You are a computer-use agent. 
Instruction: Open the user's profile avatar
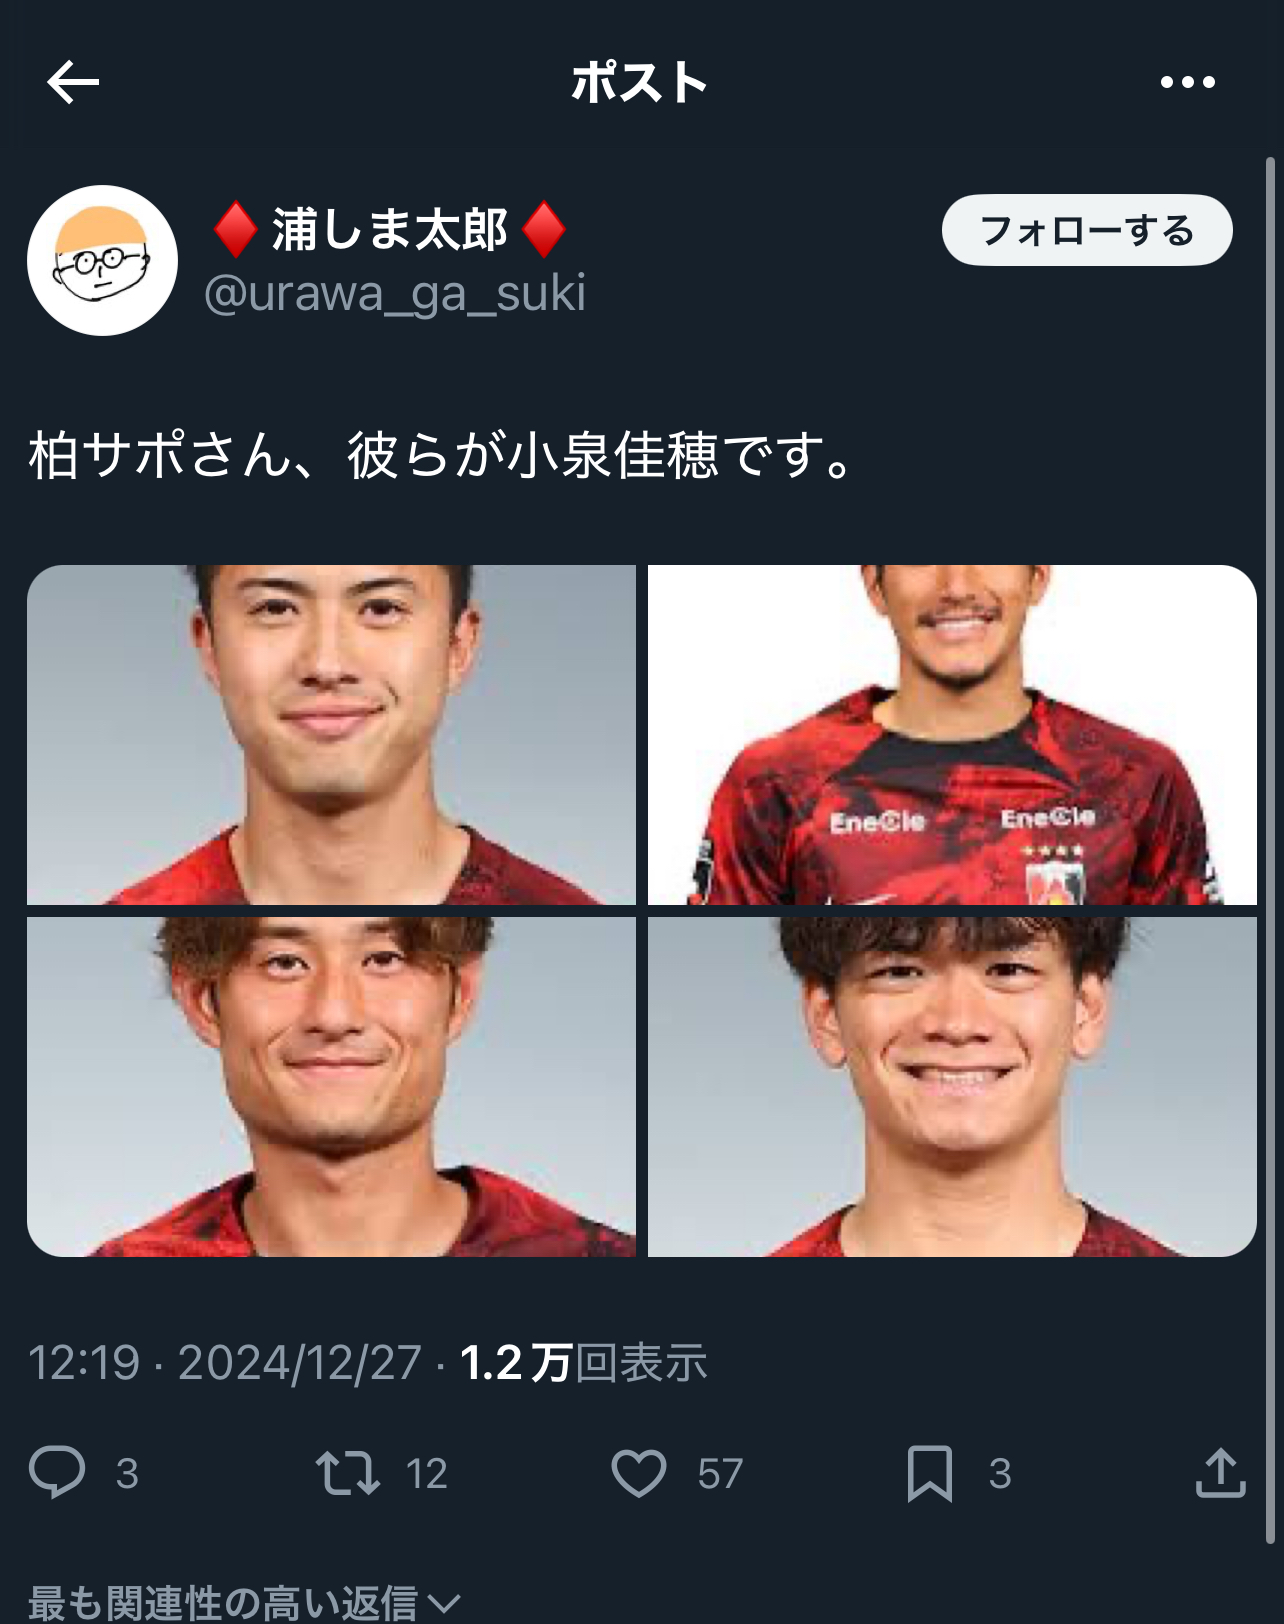point(102,260)
